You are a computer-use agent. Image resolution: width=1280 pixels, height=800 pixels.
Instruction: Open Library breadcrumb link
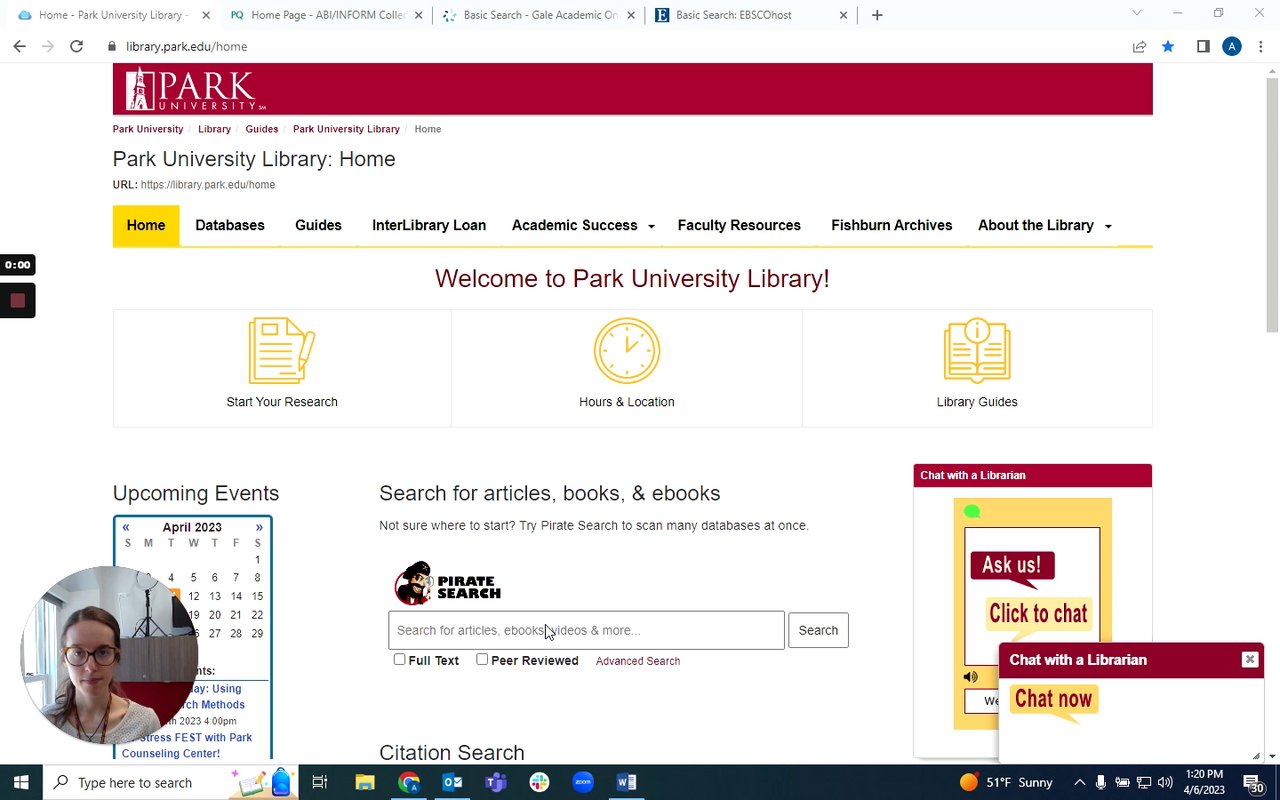coord(214,129)
